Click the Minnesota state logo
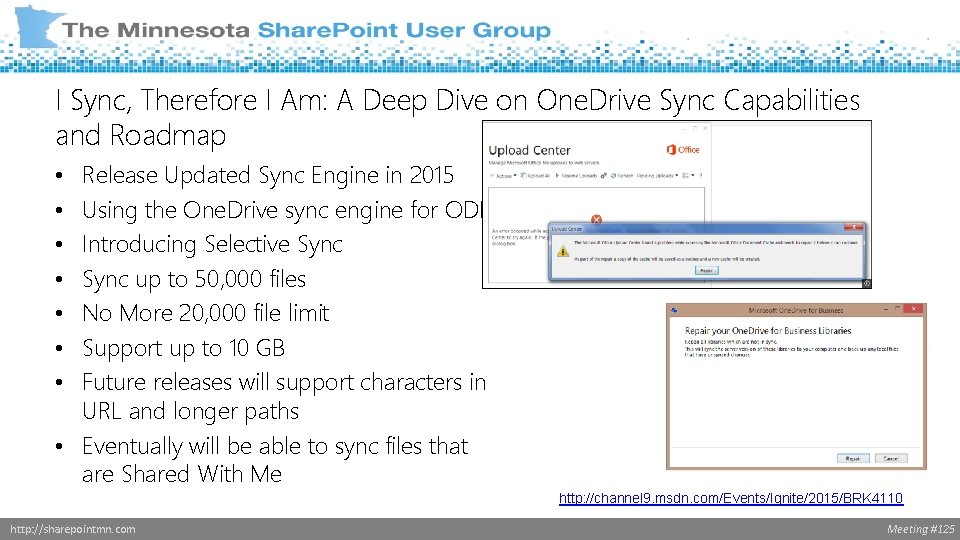960x540 pixels. click(x=38, y=27)
